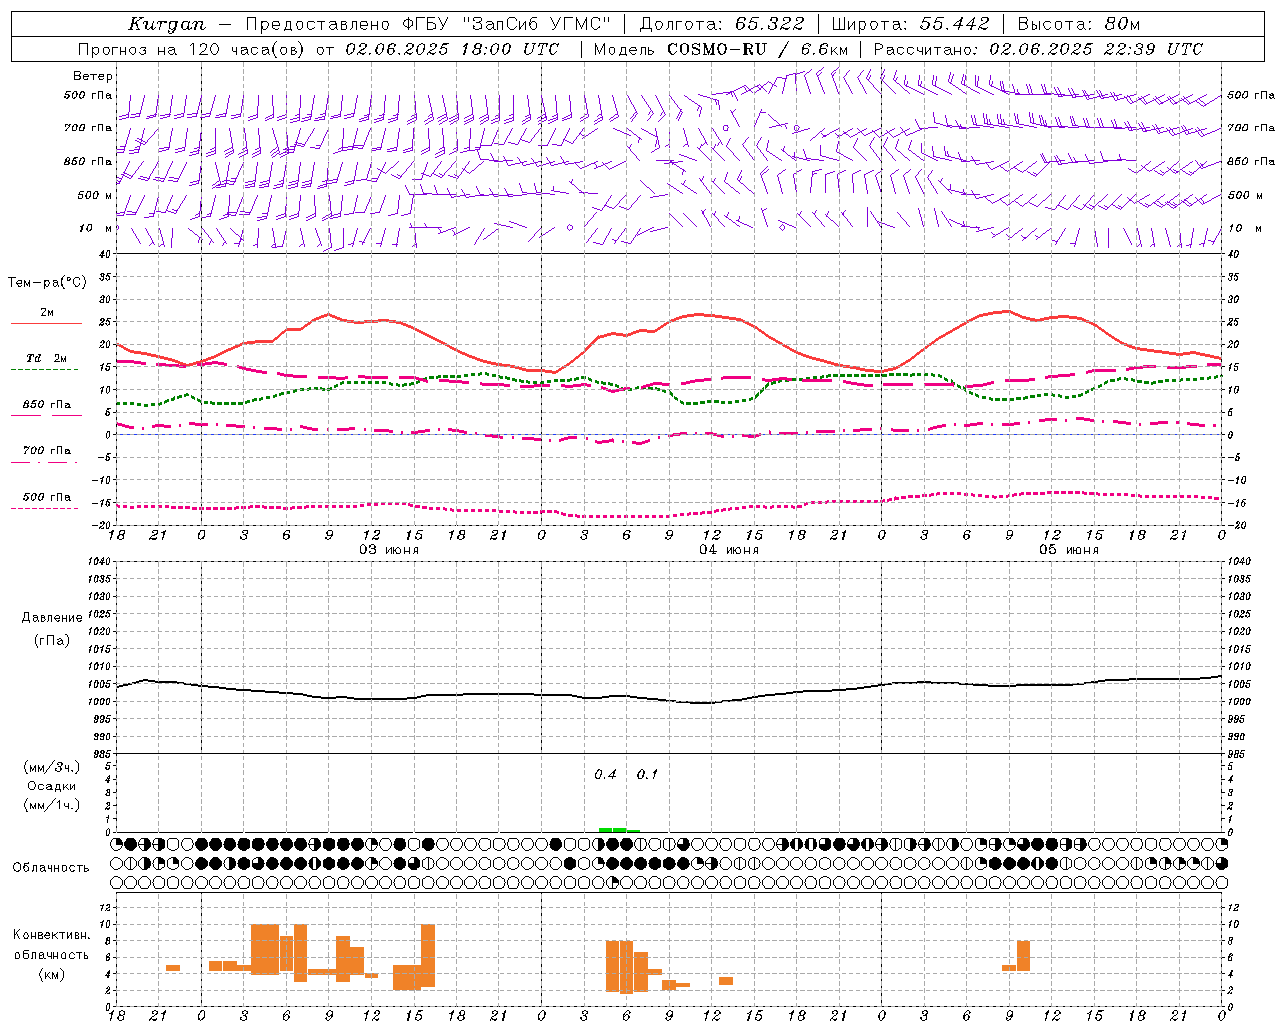Image resolution: width=1280 pixels, height=1024 pixels.
Task: Select the text 'Предоставлено ФГБУ "ЗапСиб УГМС"'
Action: (428, 24)
